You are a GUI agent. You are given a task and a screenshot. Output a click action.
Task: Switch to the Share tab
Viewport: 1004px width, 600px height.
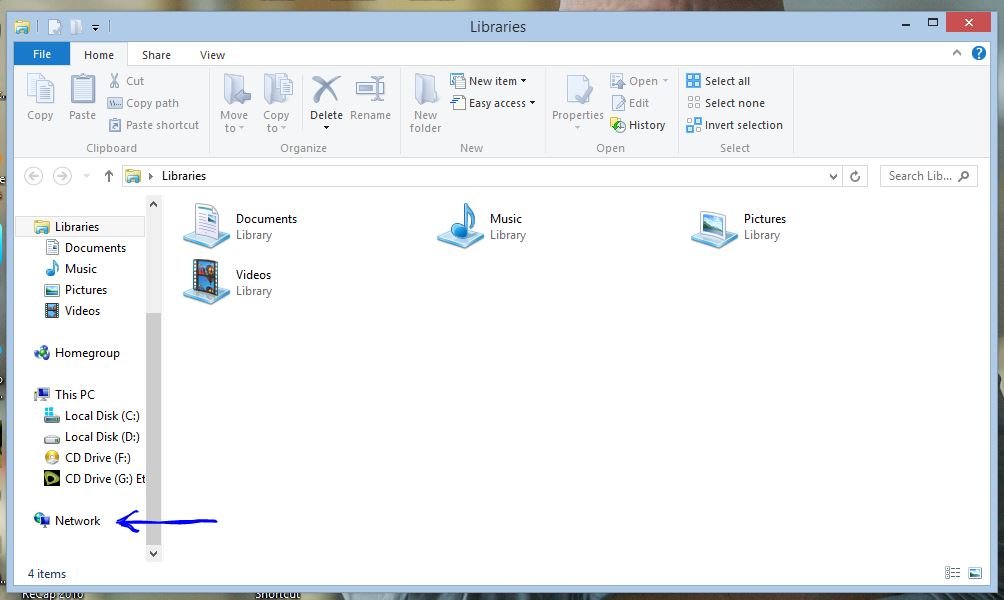tap(156, 55)
